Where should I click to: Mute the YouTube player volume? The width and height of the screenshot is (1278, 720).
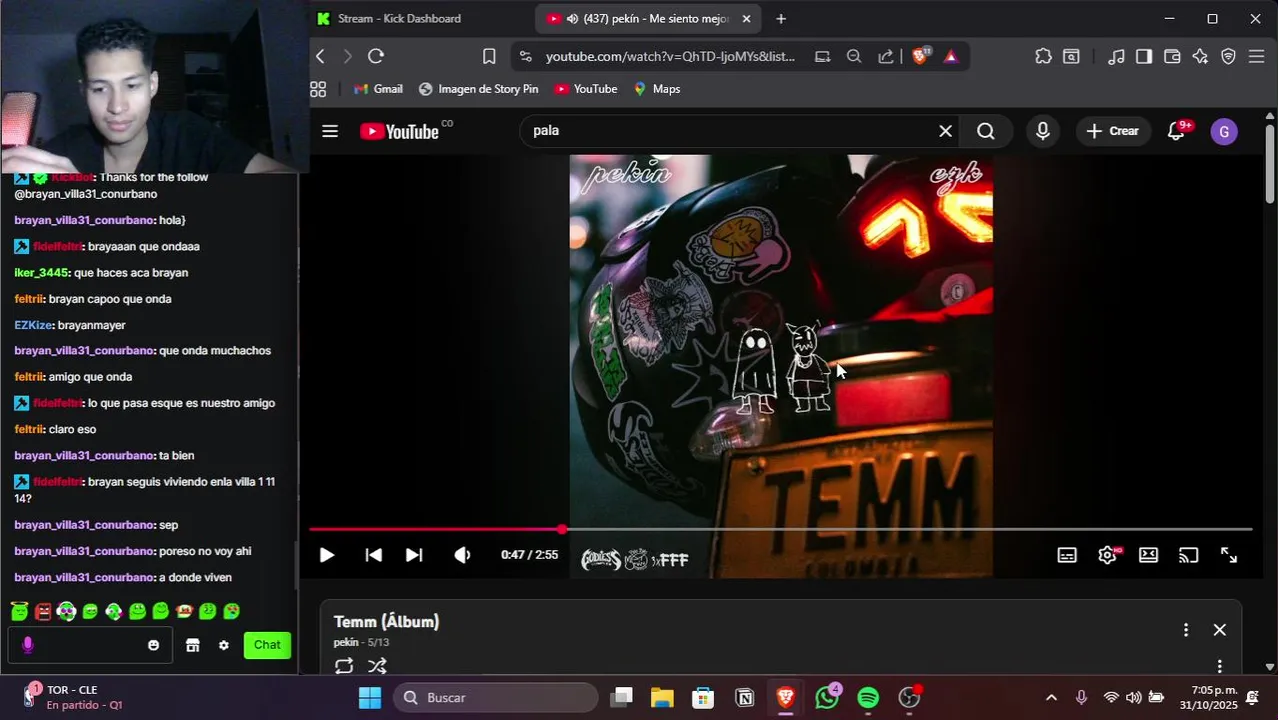tap(462, 555)
